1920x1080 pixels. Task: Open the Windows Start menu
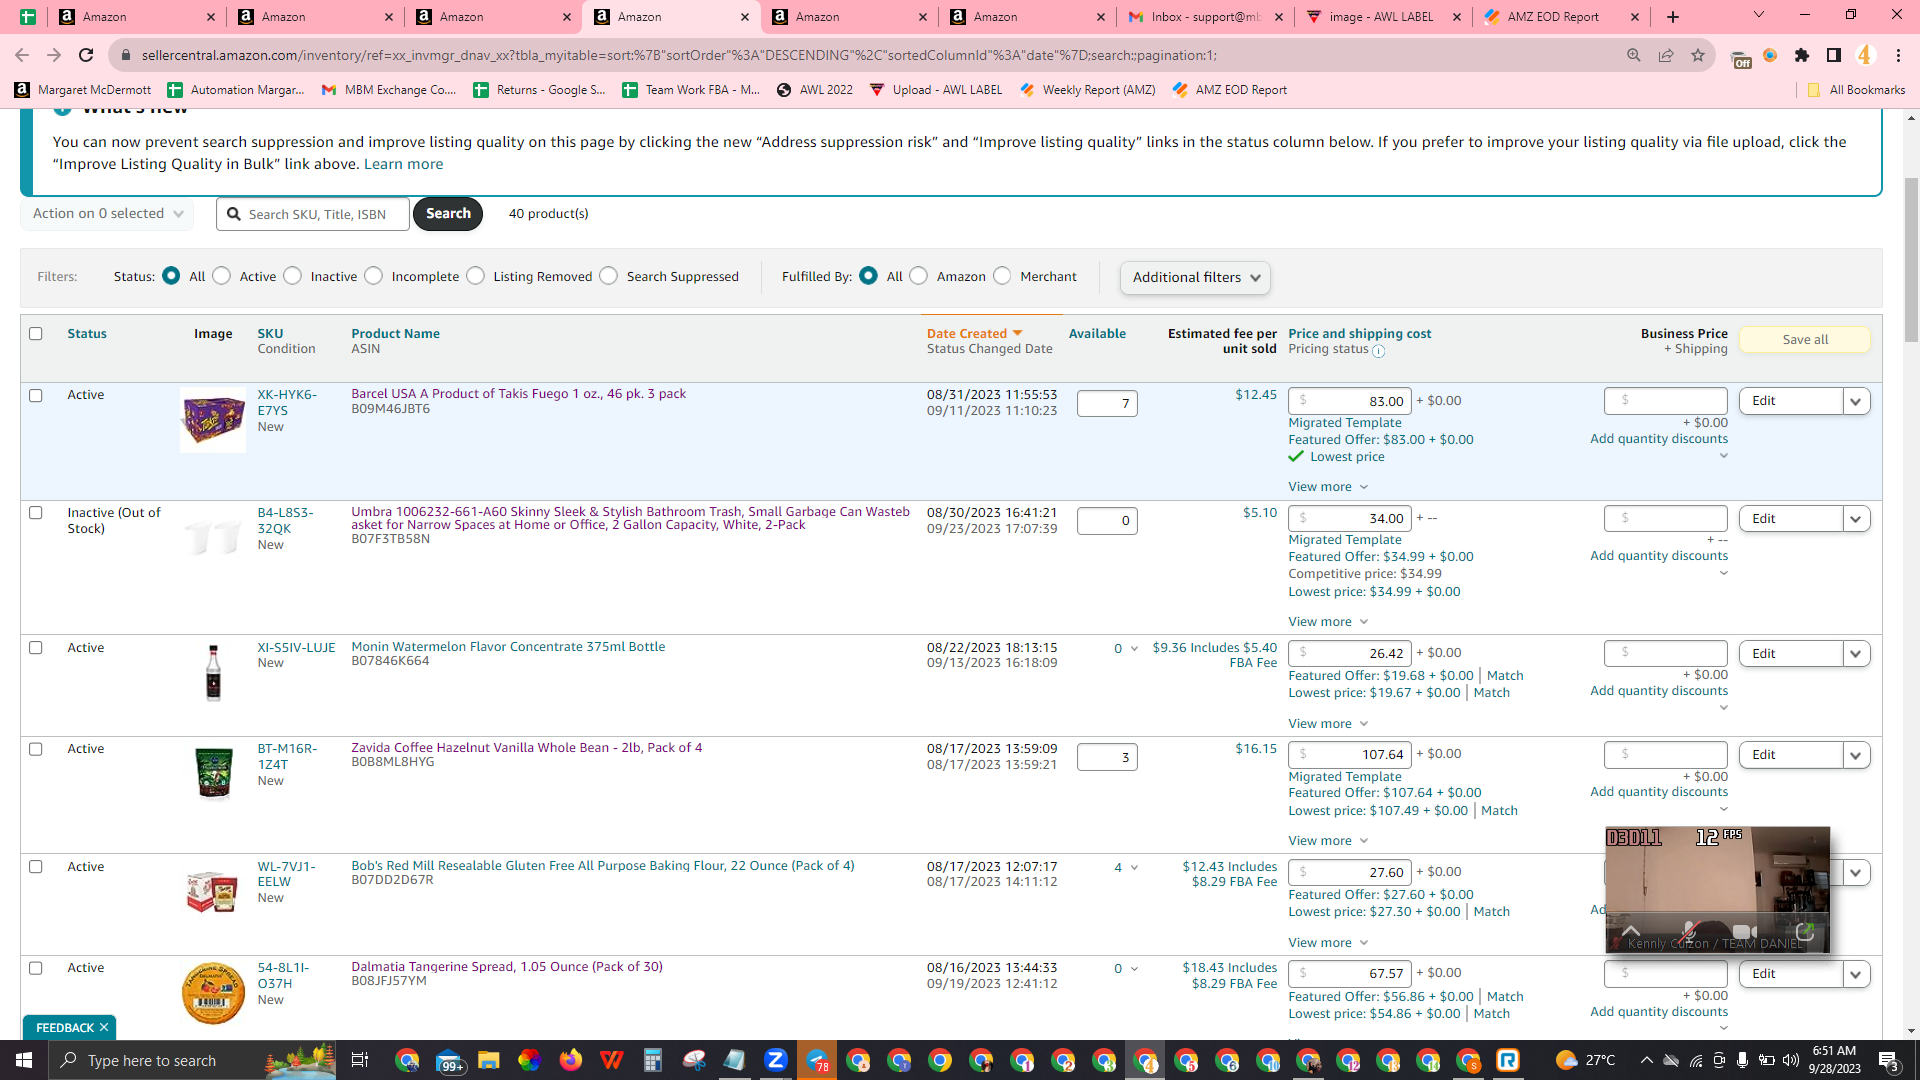[24, 1060]
